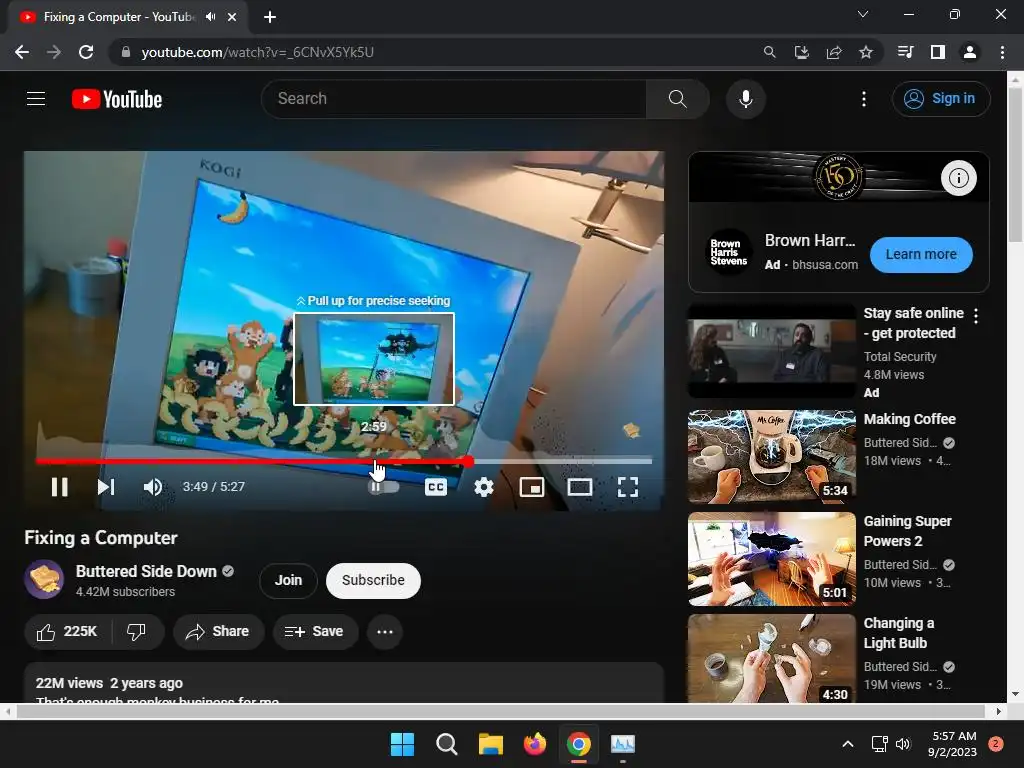This screenshot has width=1024, height=768.
Task: Open Stay safe online ad title
Action: [913, 323]
